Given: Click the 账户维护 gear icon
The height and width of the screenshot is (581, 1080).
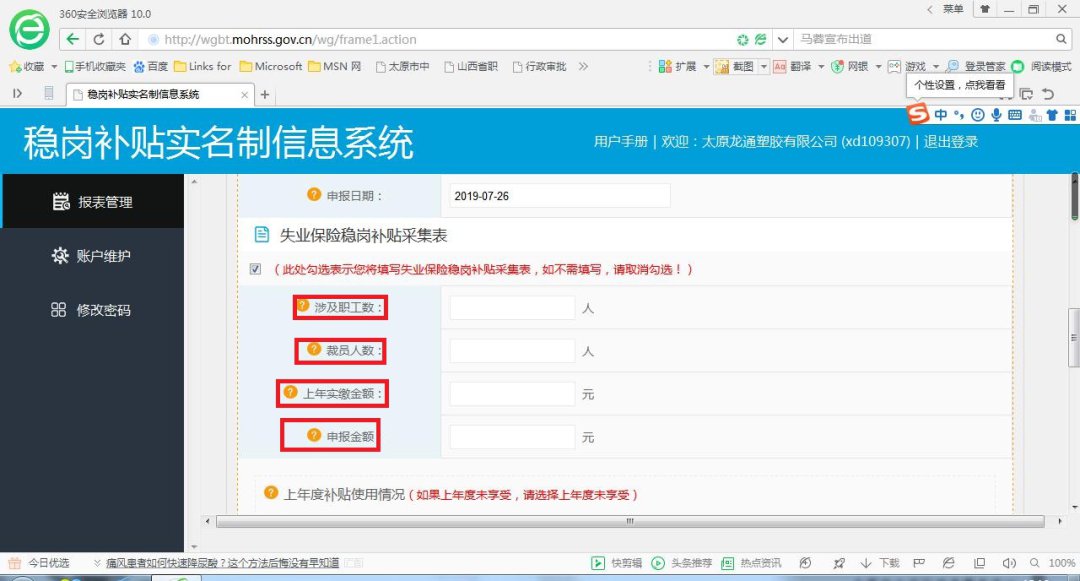Looking at the screenshot, I should [60, 256].
